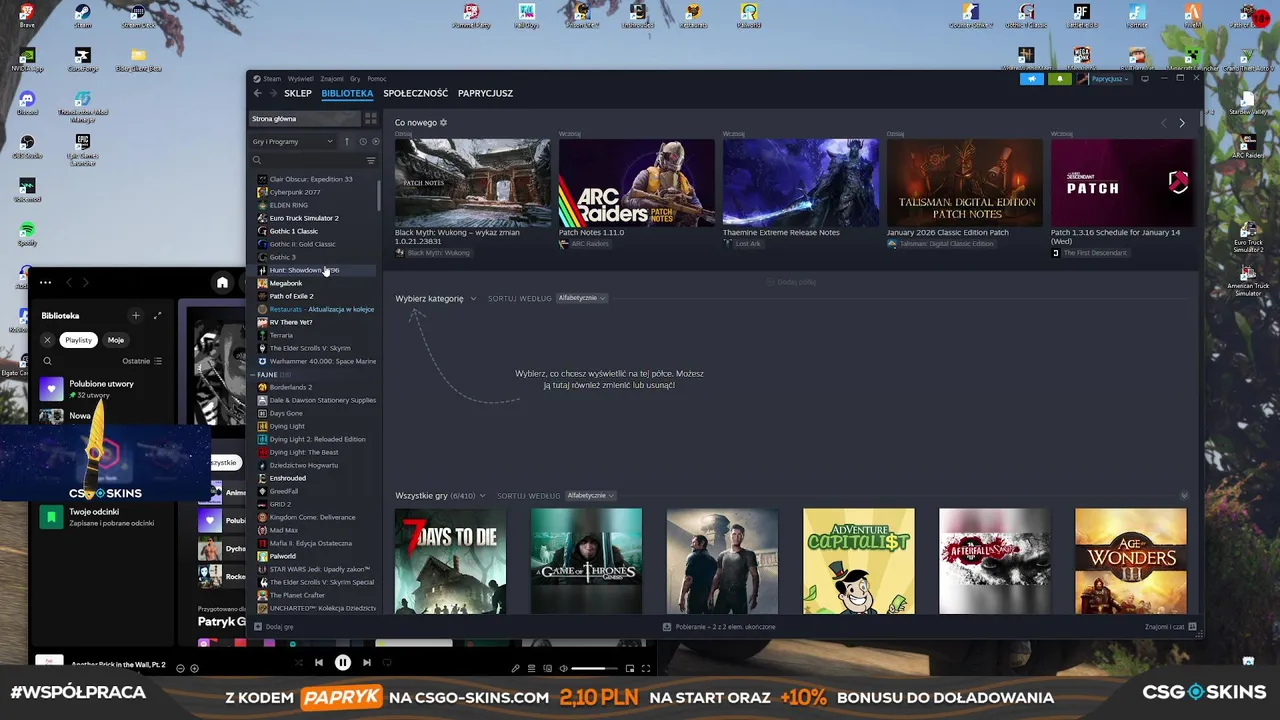Open Steam announcements megaphone button
Viewport: 1280px width, 720px height.
click(x=1032, y=79)
